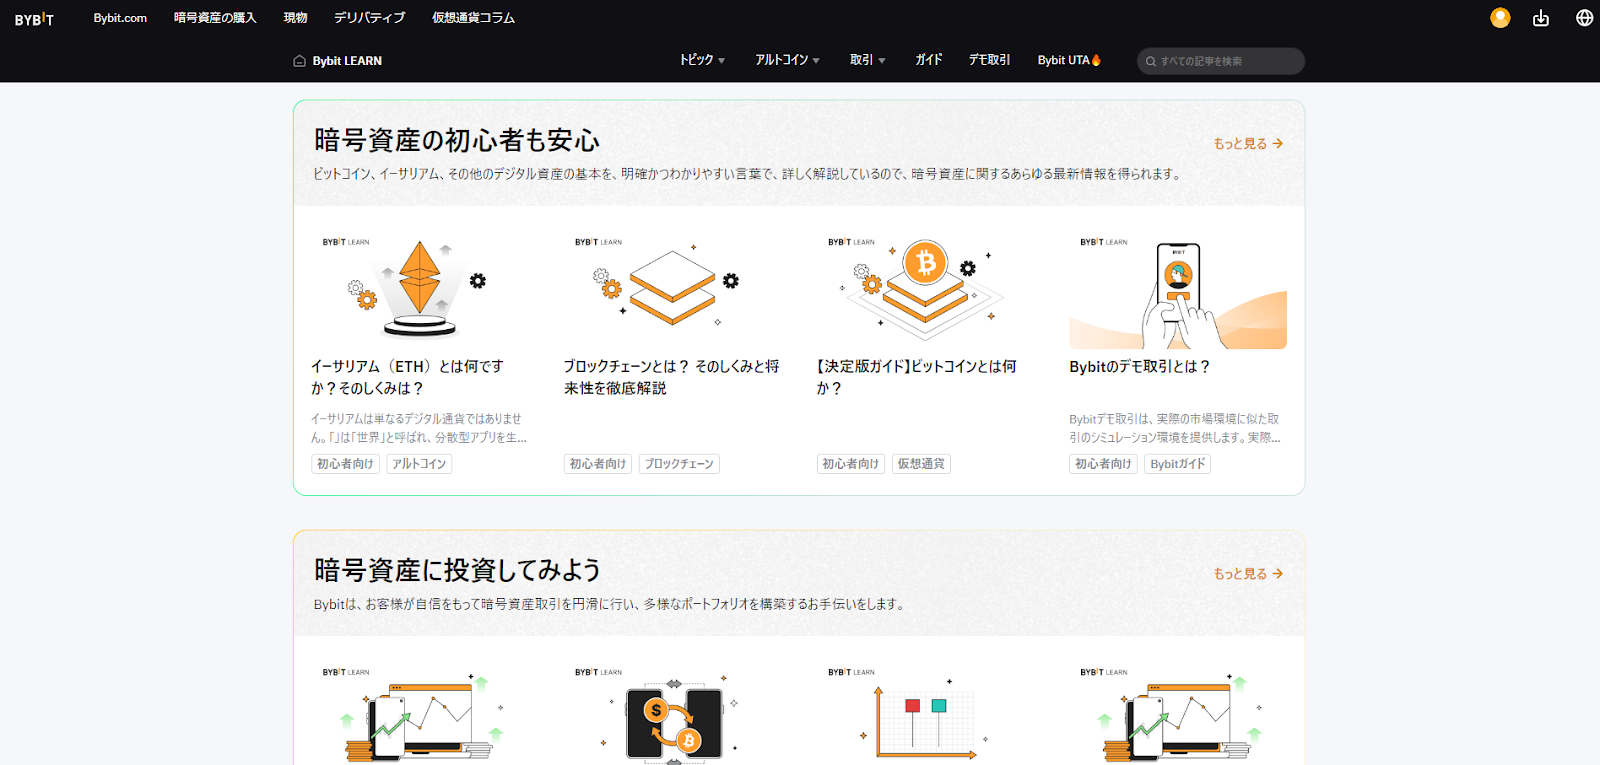Go to Bybit LEARN home link
The image size is (1600, 765).
(347, 61)
